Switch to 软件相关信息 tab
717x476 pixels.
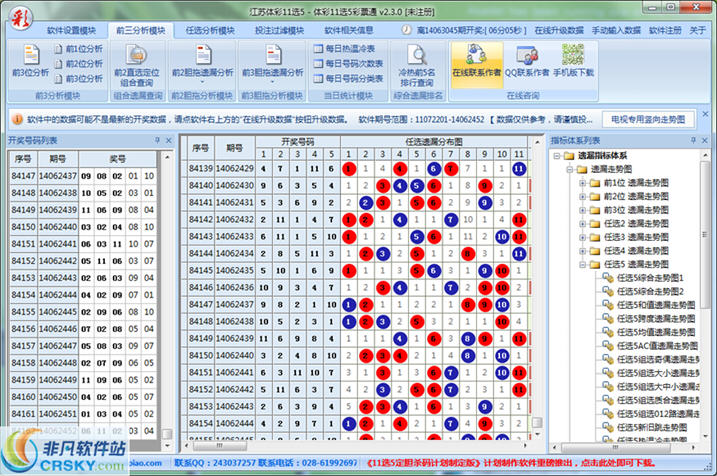click(349, 31)
